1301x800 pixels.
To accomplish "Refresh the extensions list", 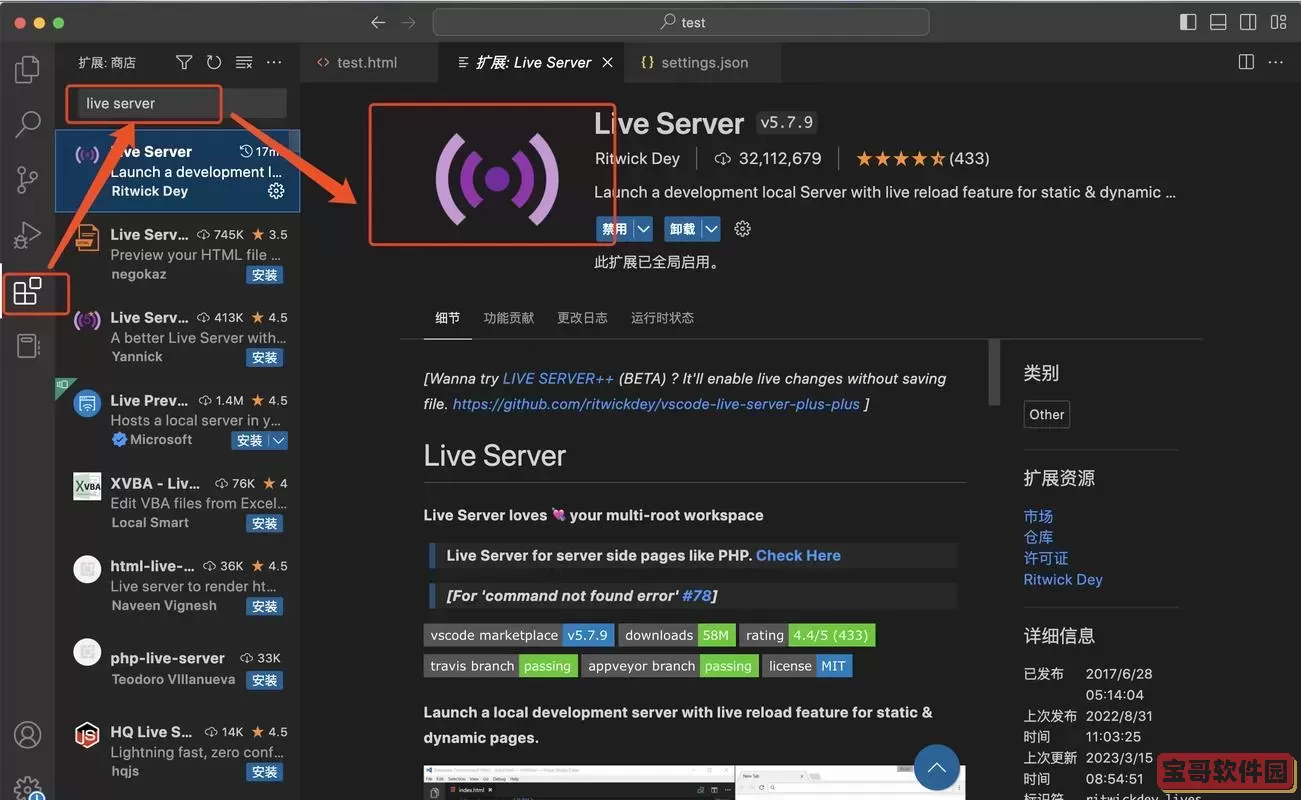I will tap(214, 62).
